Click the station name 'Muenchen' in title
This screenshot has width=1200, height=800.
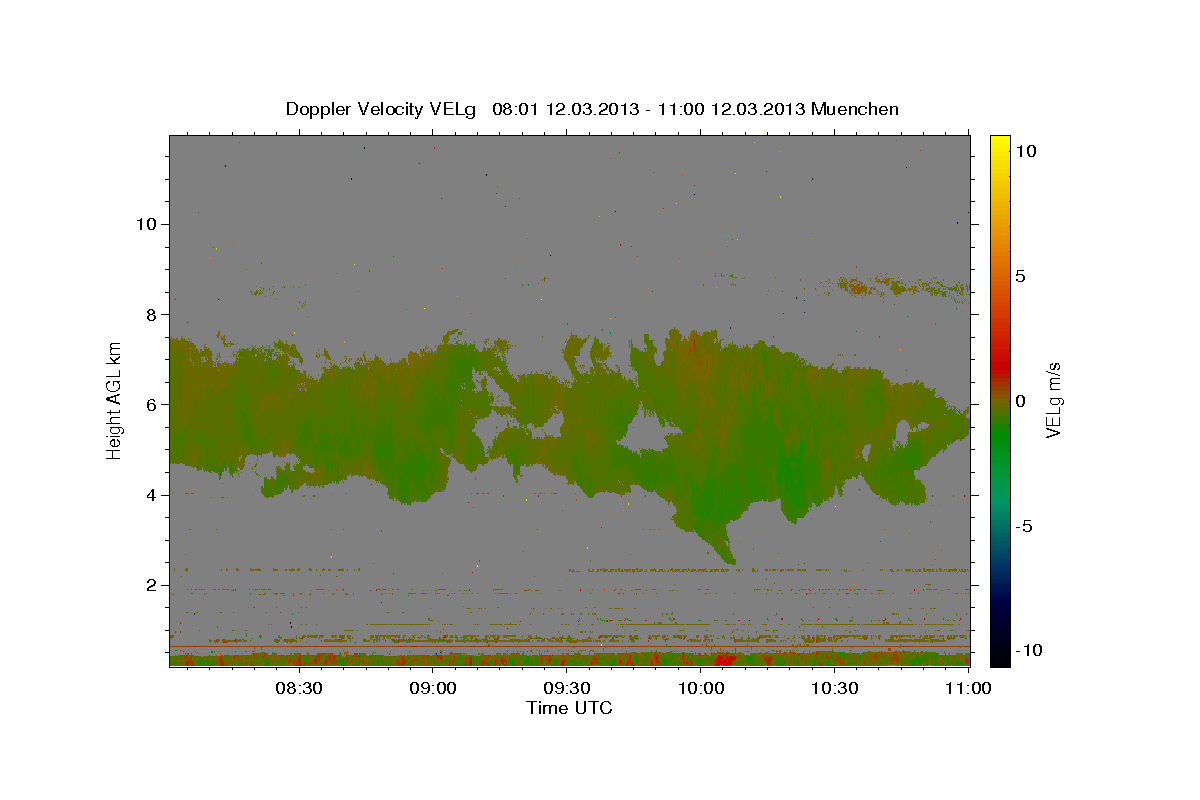click(x=855, y=109)
